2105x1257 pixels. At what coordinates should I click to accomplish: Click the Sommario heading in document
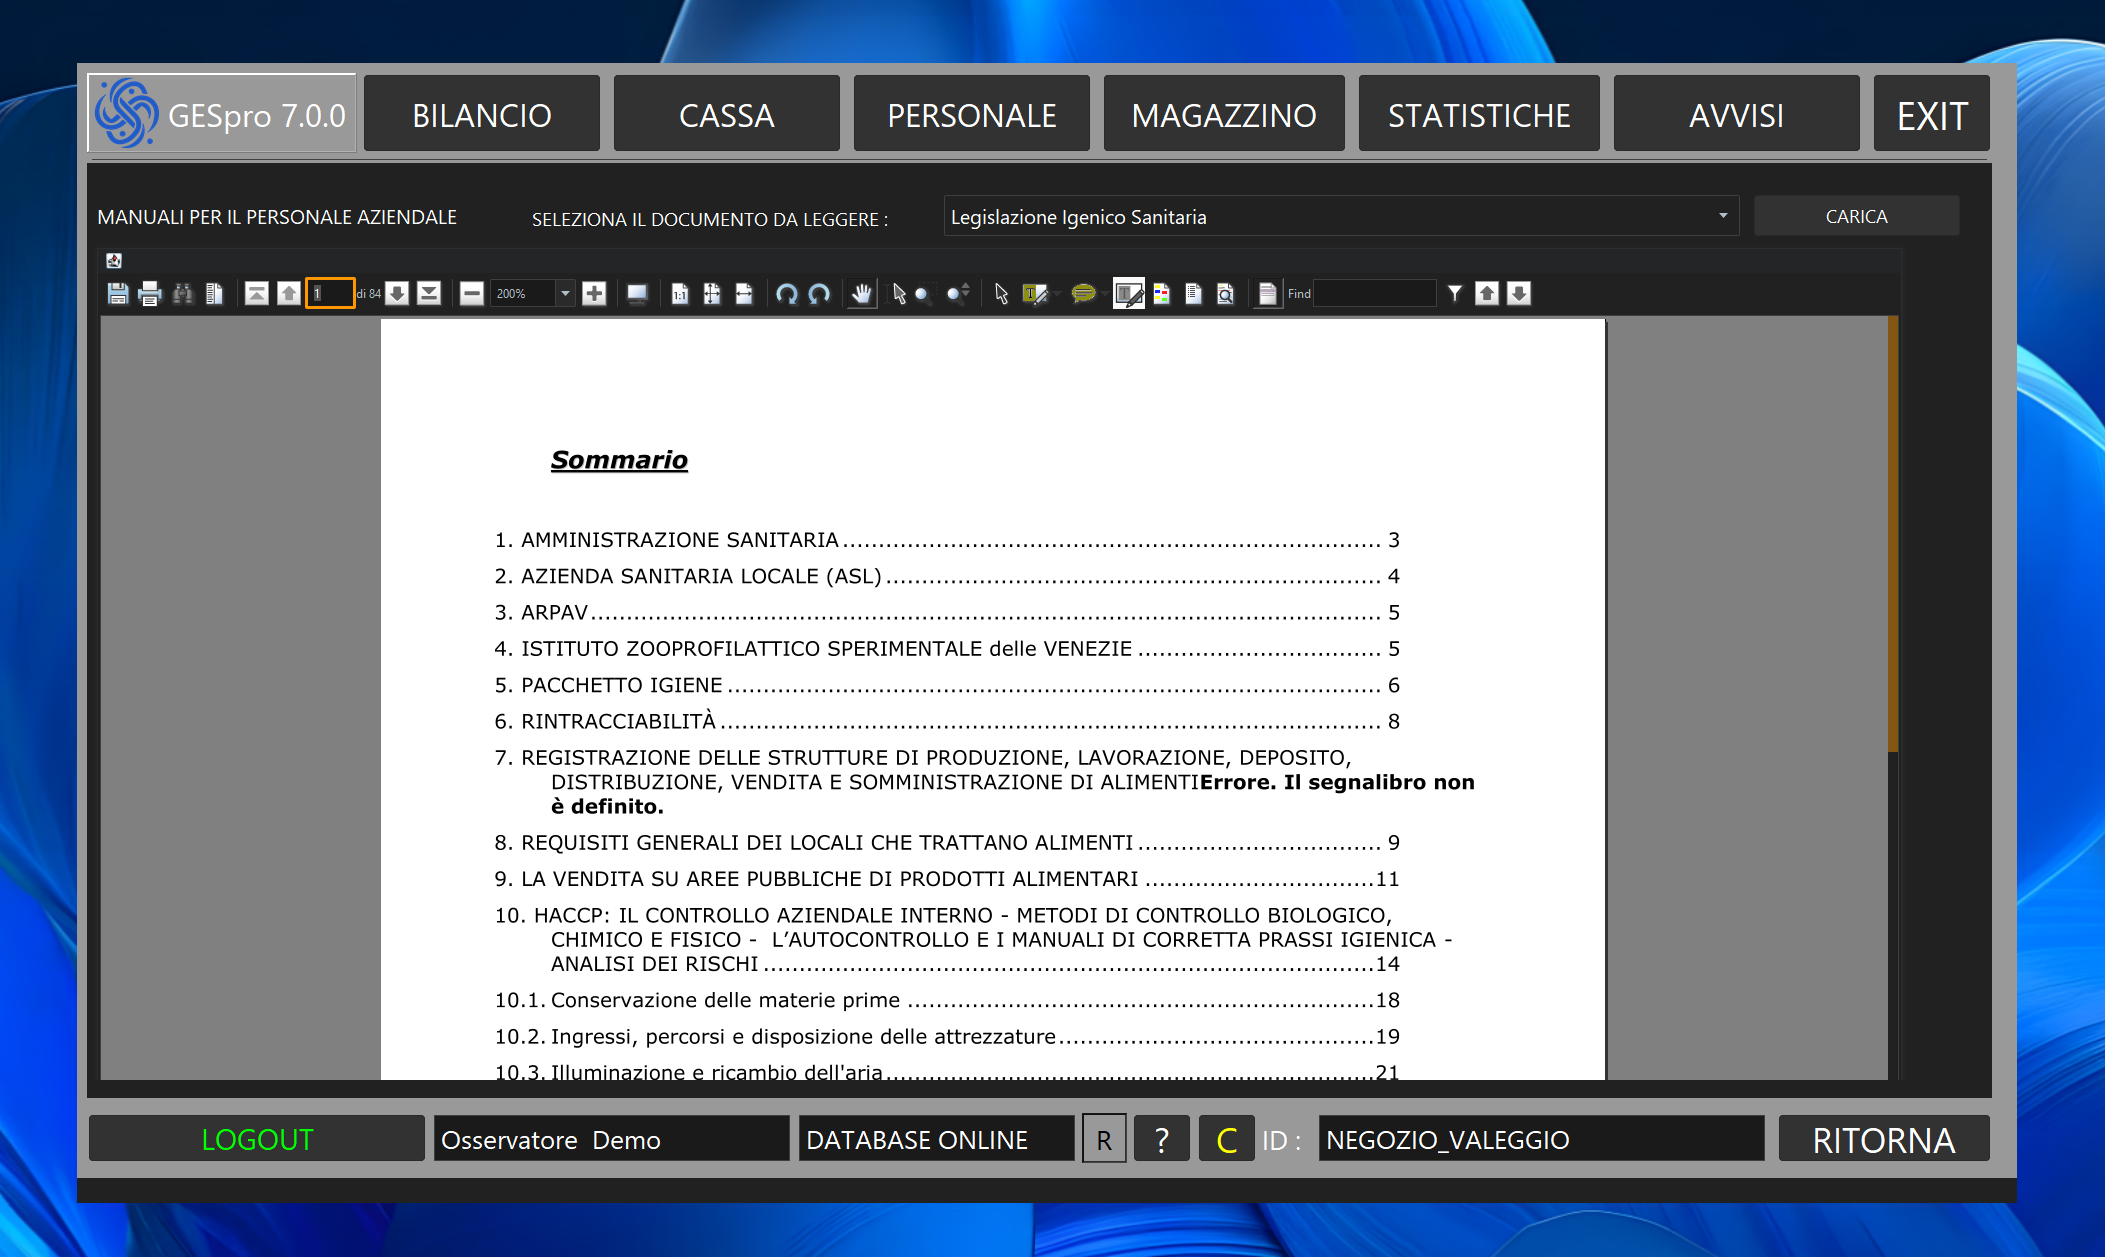click(619, 460)
